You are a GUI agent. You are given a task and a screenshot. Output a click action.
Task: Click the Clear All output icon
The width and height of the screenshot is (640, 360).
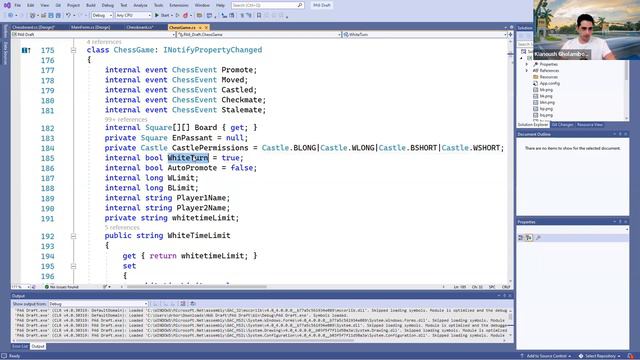pos(182,304)
